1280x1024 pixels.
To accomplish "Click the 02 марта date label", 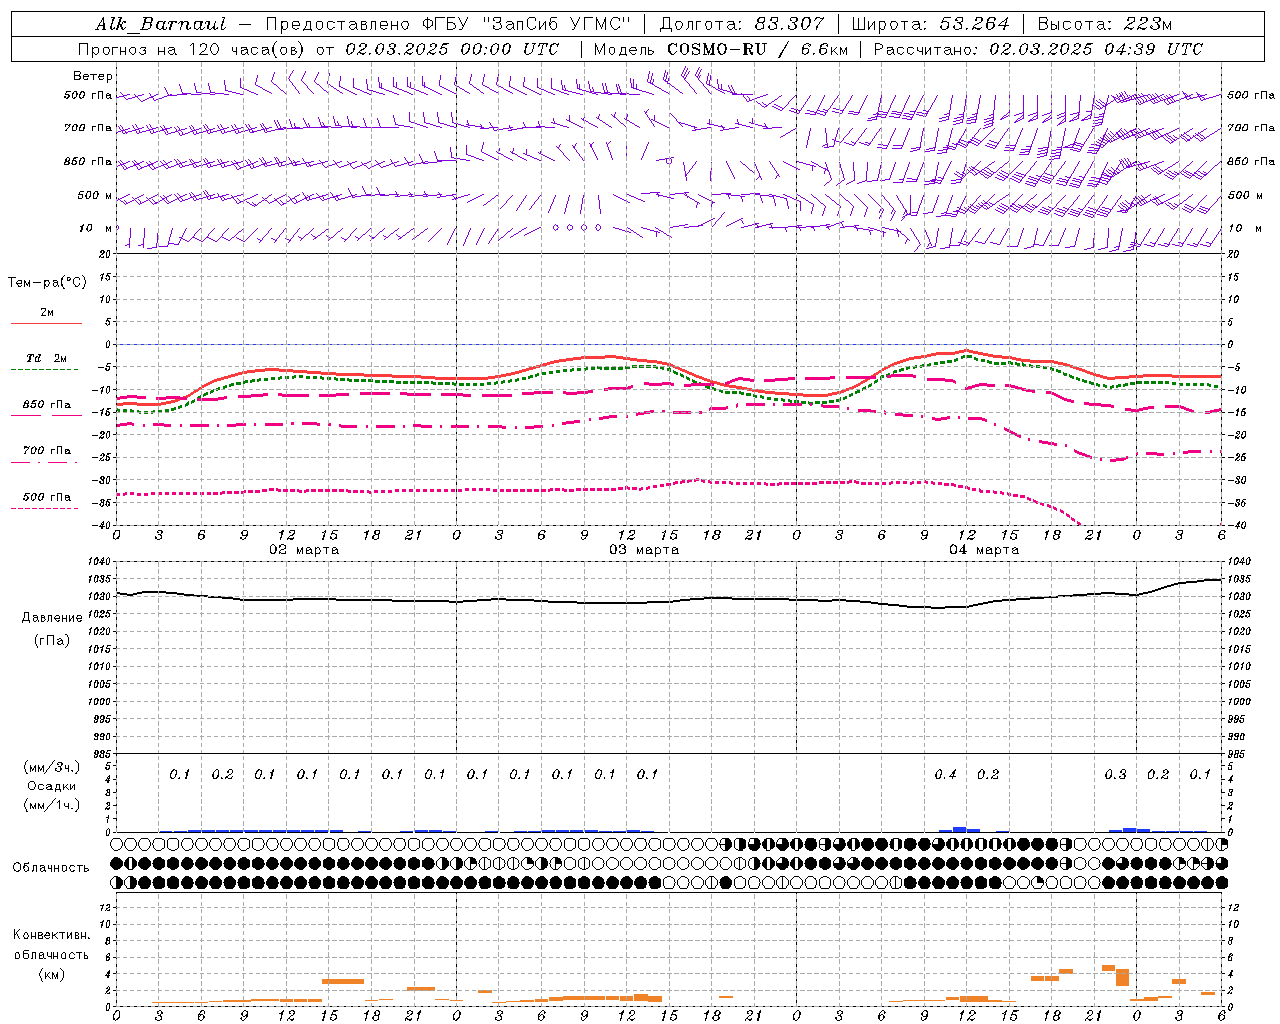I will 304,549.
